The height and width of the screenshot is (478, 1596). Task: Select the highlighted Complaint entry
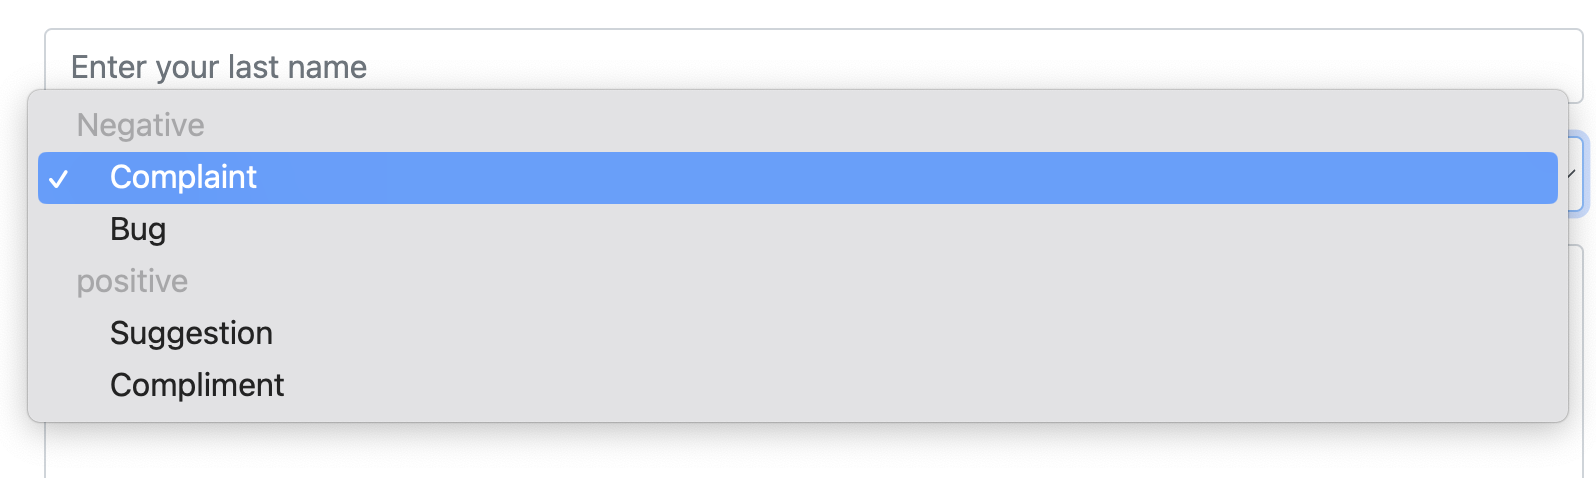coord(798,178)
